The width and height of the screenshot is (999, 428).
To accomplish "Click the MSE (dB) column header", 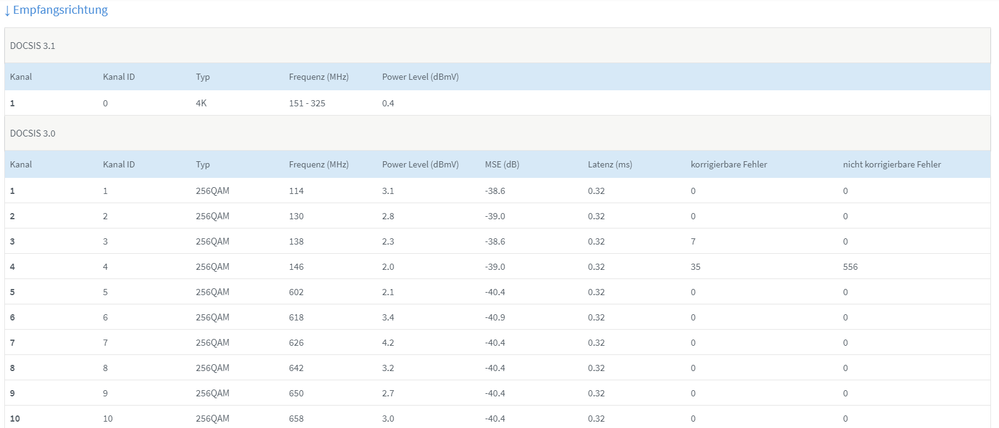I will [502, 164].
